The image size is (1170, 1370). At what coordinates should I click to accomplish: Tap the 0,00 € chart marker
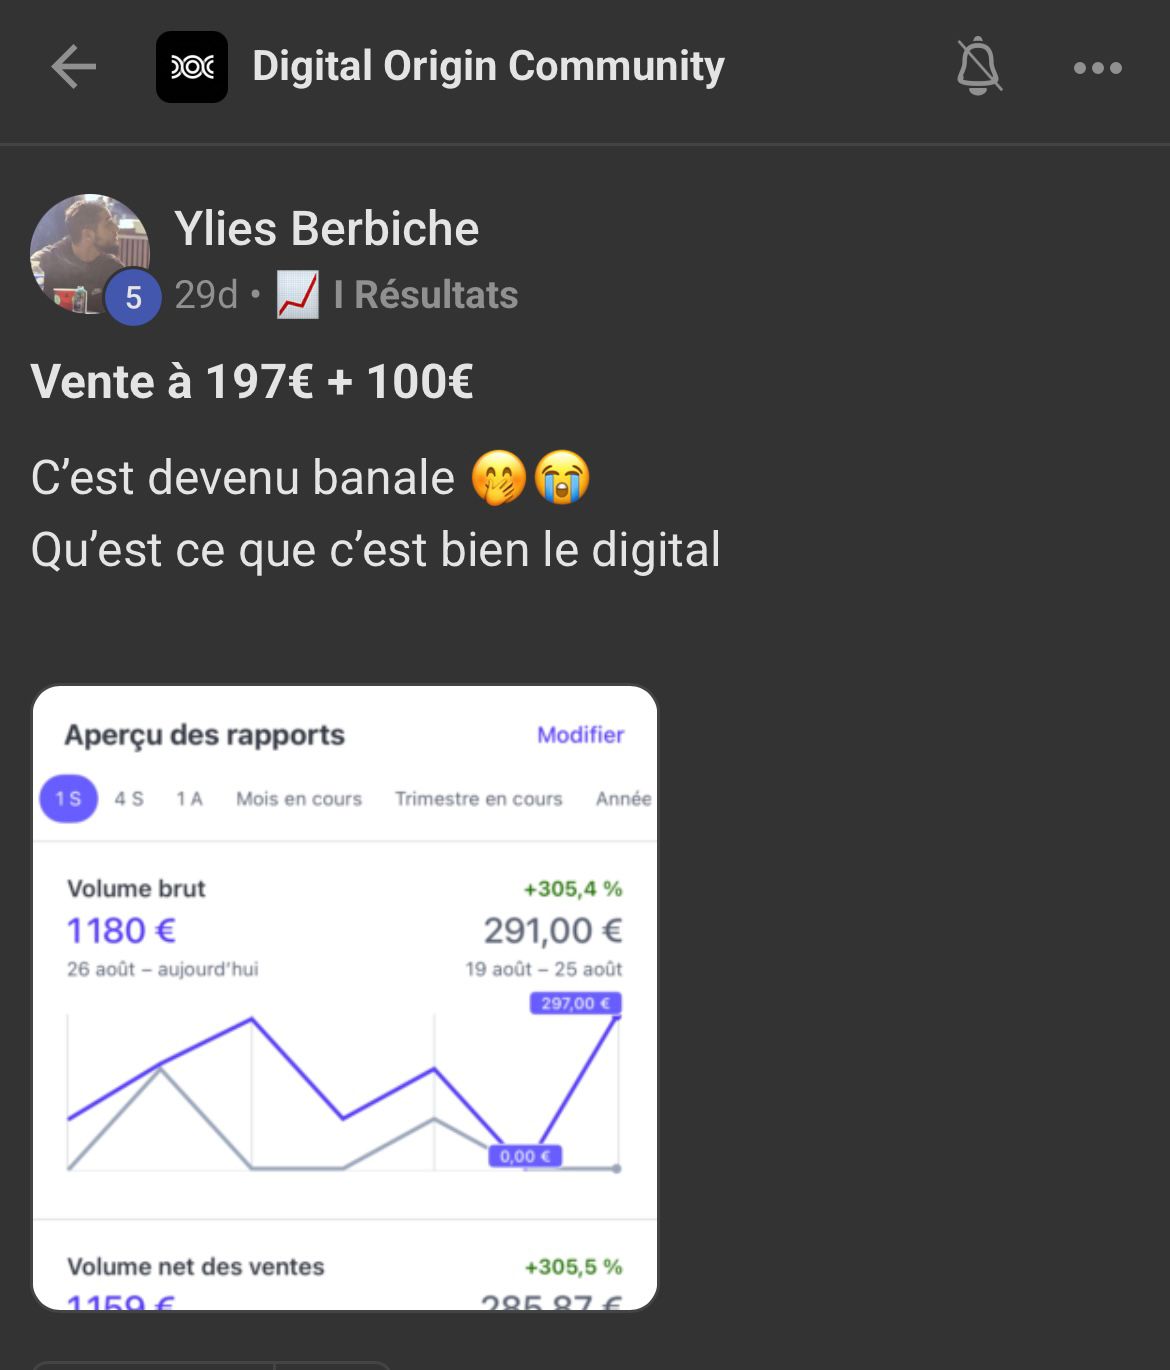pyautogui.click(x=525, y=1156)
